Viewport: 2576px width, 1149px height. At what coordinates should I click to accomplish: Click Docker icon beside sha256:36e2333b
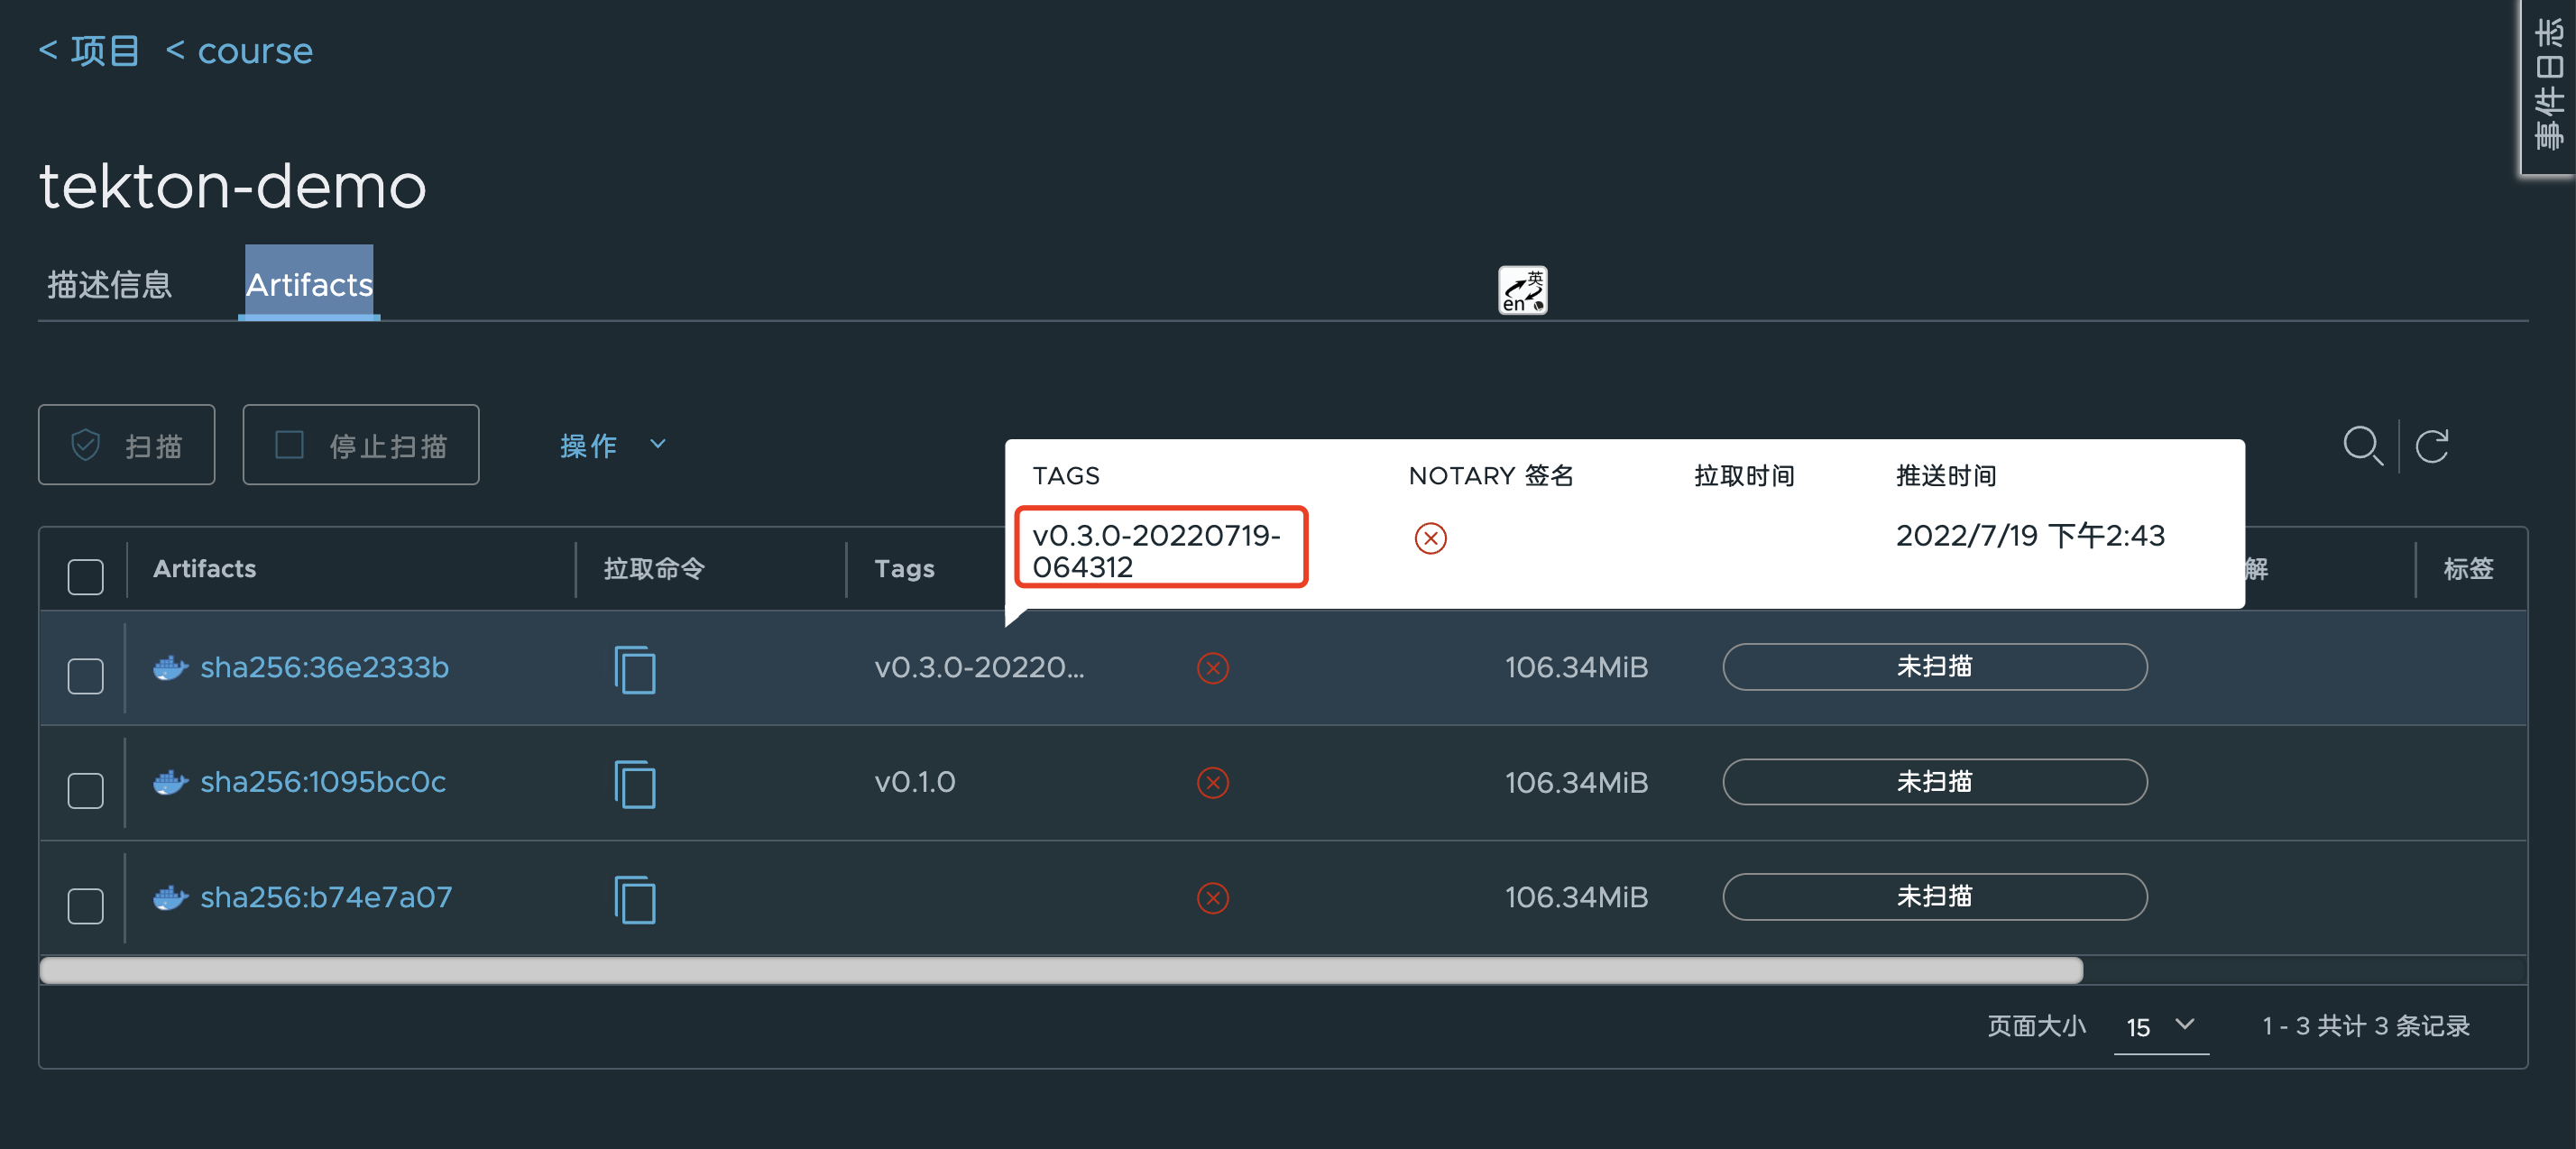[171, 667]
